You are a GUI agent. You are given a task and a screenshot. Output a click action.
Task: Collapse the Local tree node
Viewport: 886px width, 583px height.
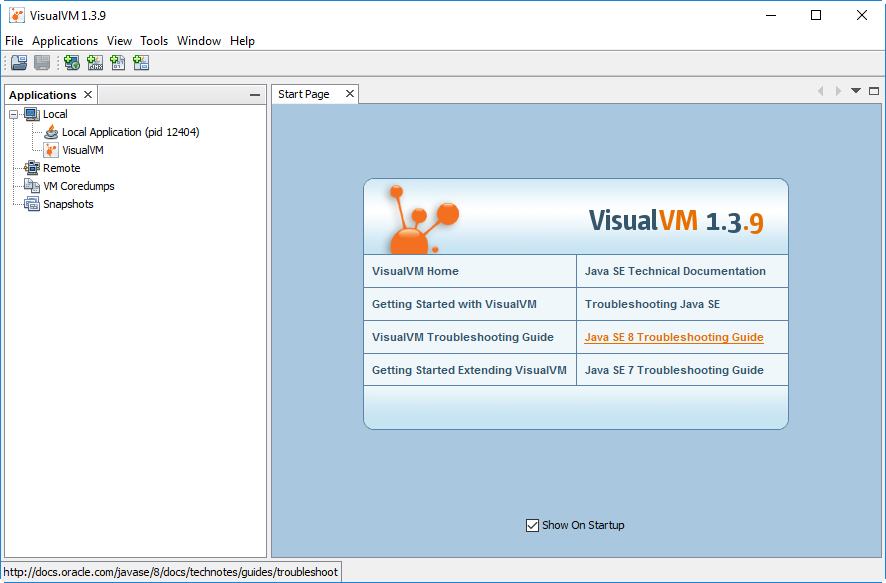[14, 114]
